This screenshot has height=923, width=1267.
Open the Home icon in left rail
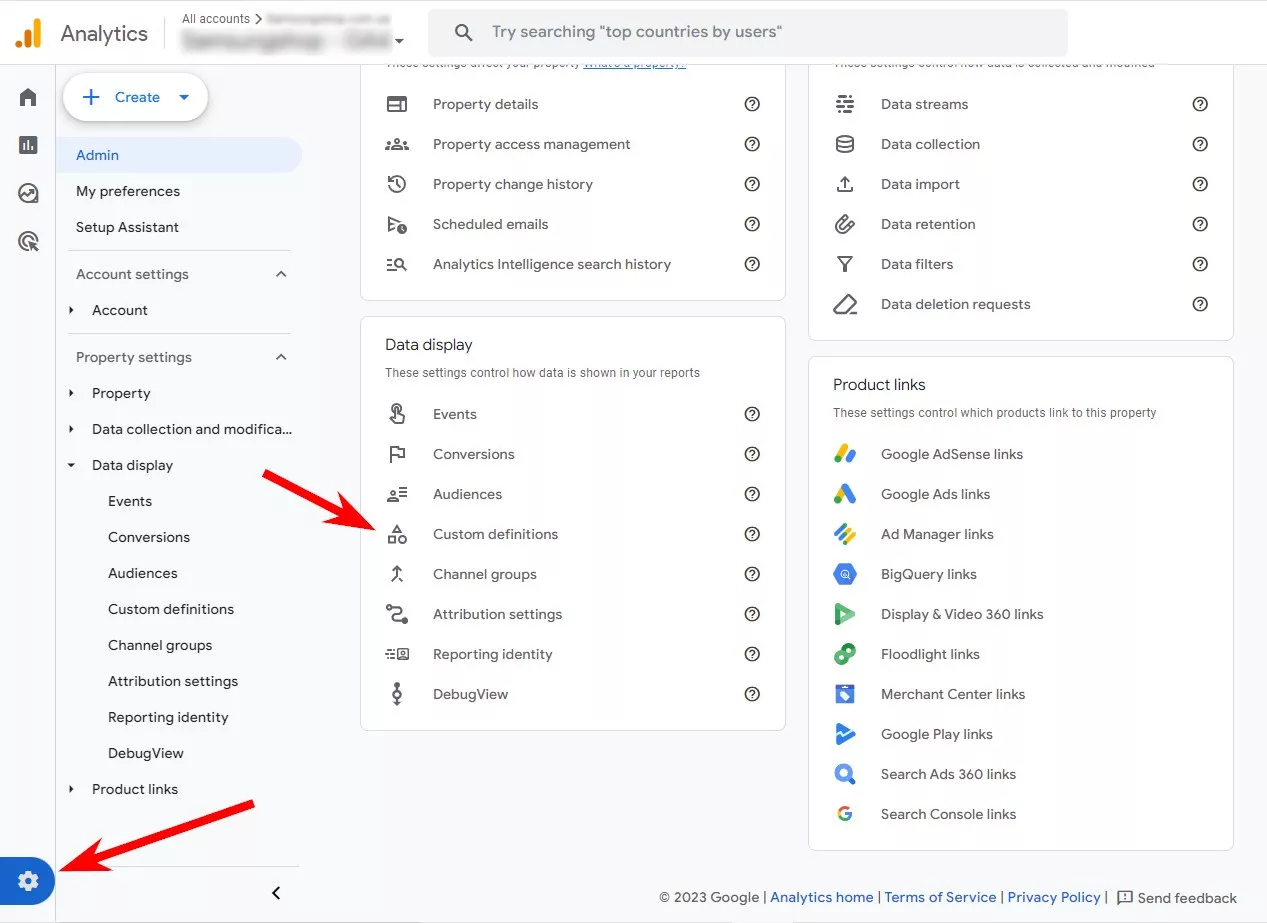coord(28,97)
